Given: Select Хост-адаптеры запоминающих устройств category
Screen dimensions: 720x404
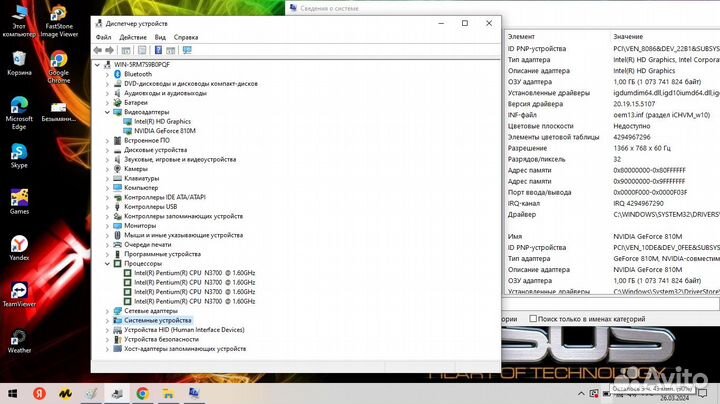Looking at the screenshot, I should point(185,348).
